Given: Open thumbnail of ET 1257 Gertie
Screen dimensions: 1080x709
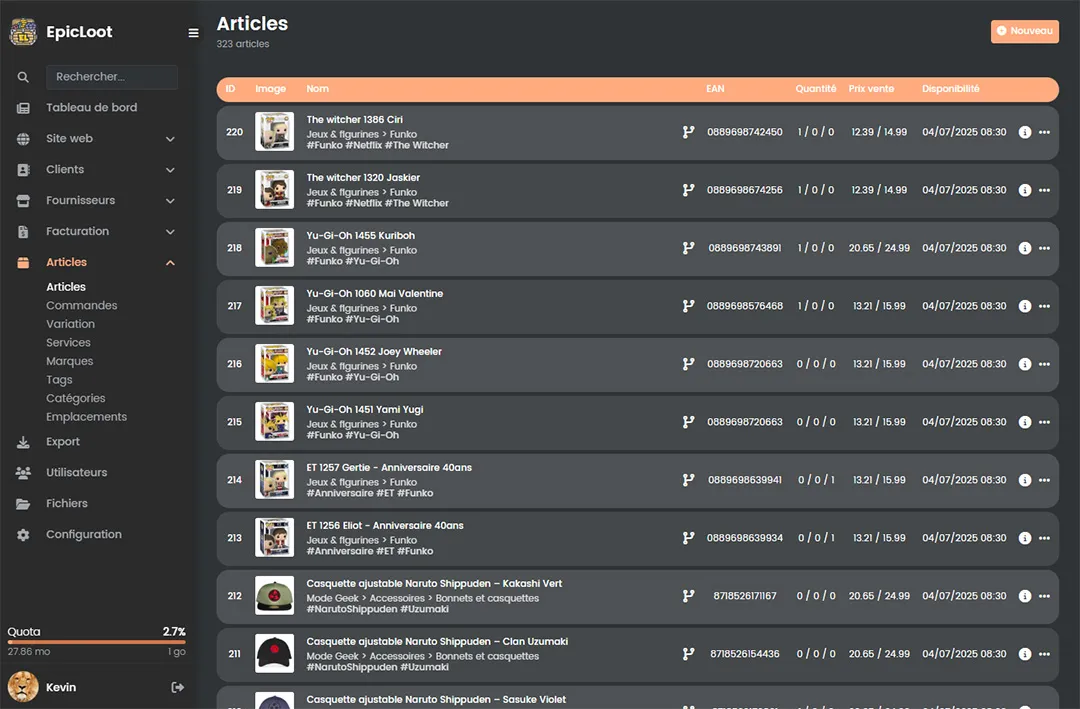Looking at the screenshot, I should click(x=274, y=480).
